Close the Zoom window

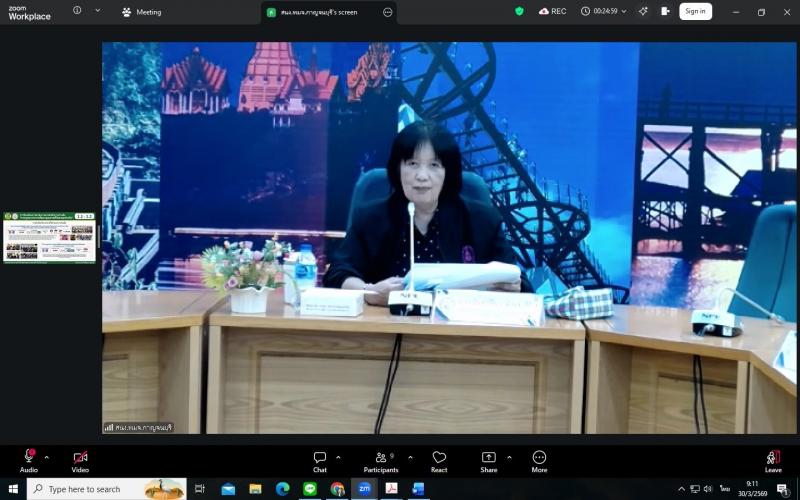pyautogui.click(x=787, y=12)
